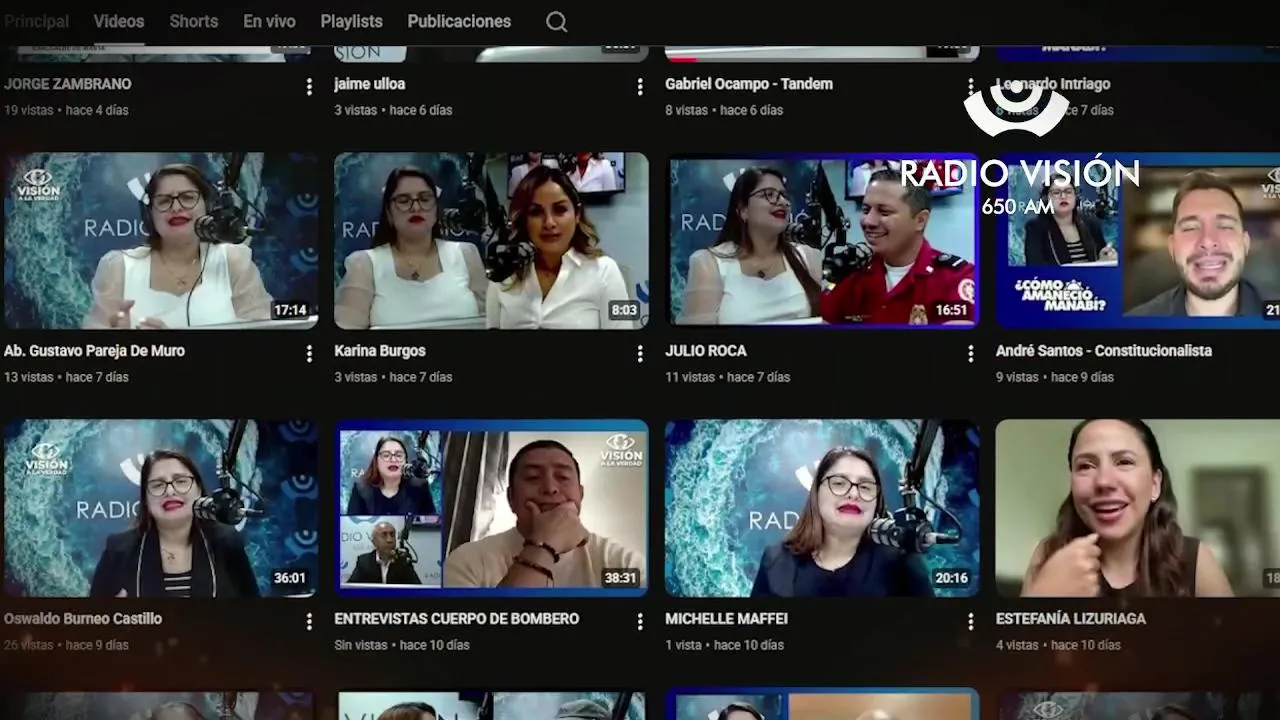Click ENTREVISTAS CUERPO DE BOMBERO title

[457, 619]
